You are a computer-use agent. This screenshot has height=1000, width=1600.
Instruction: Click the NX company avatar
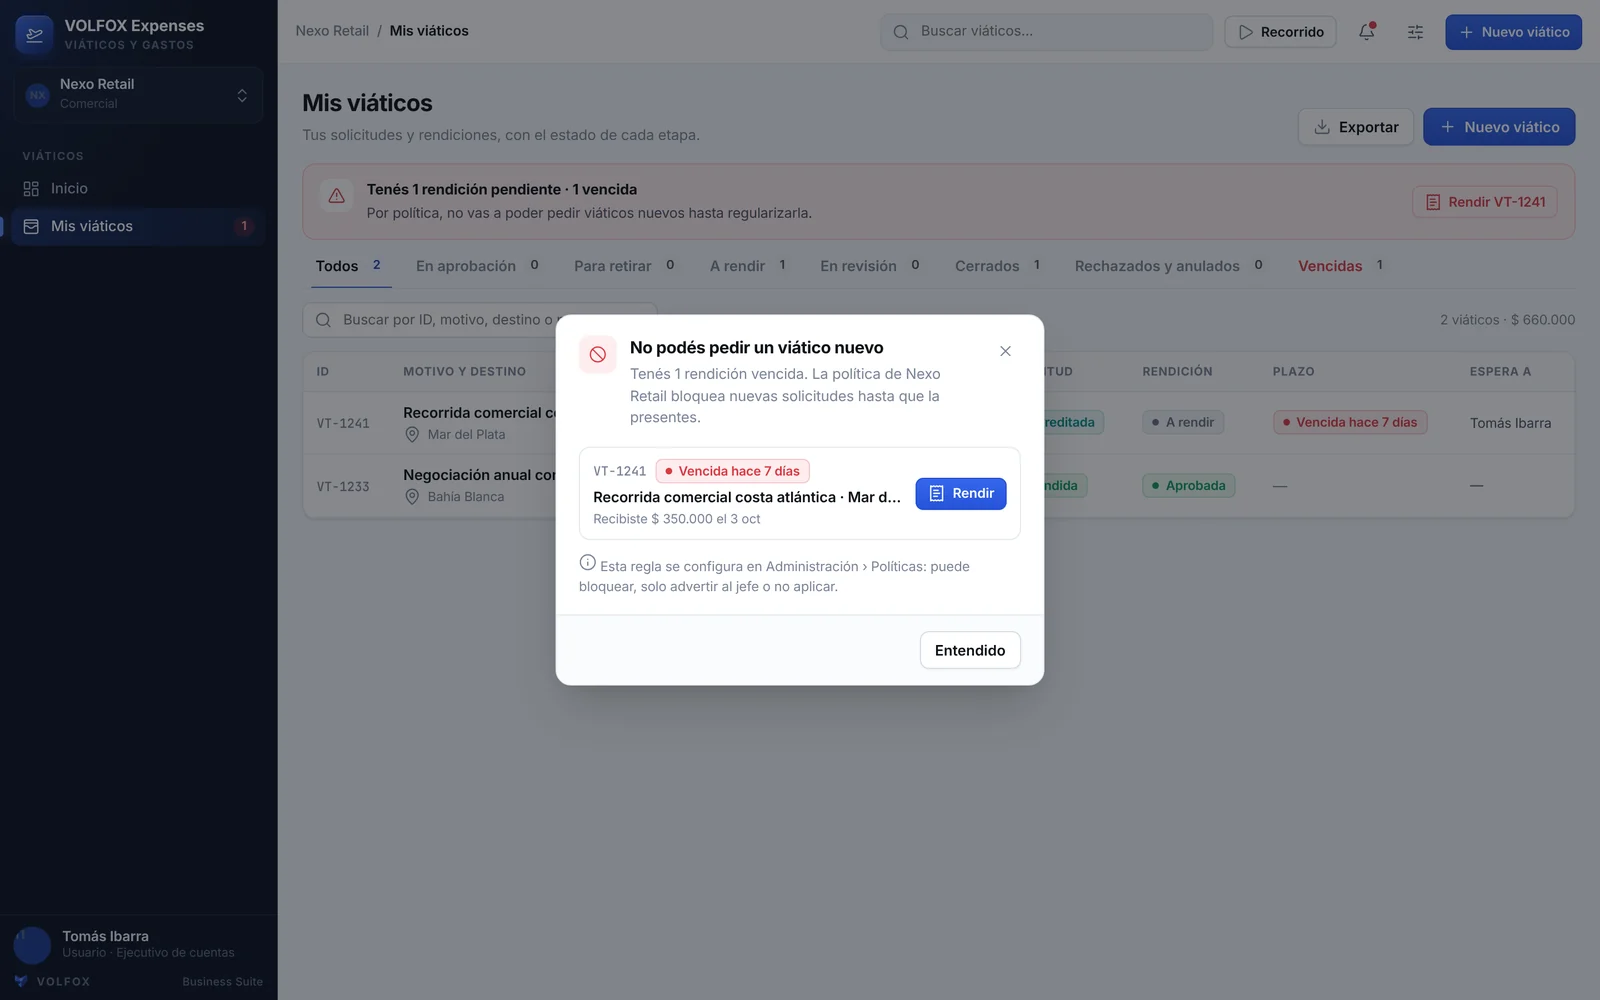point(38,95)
